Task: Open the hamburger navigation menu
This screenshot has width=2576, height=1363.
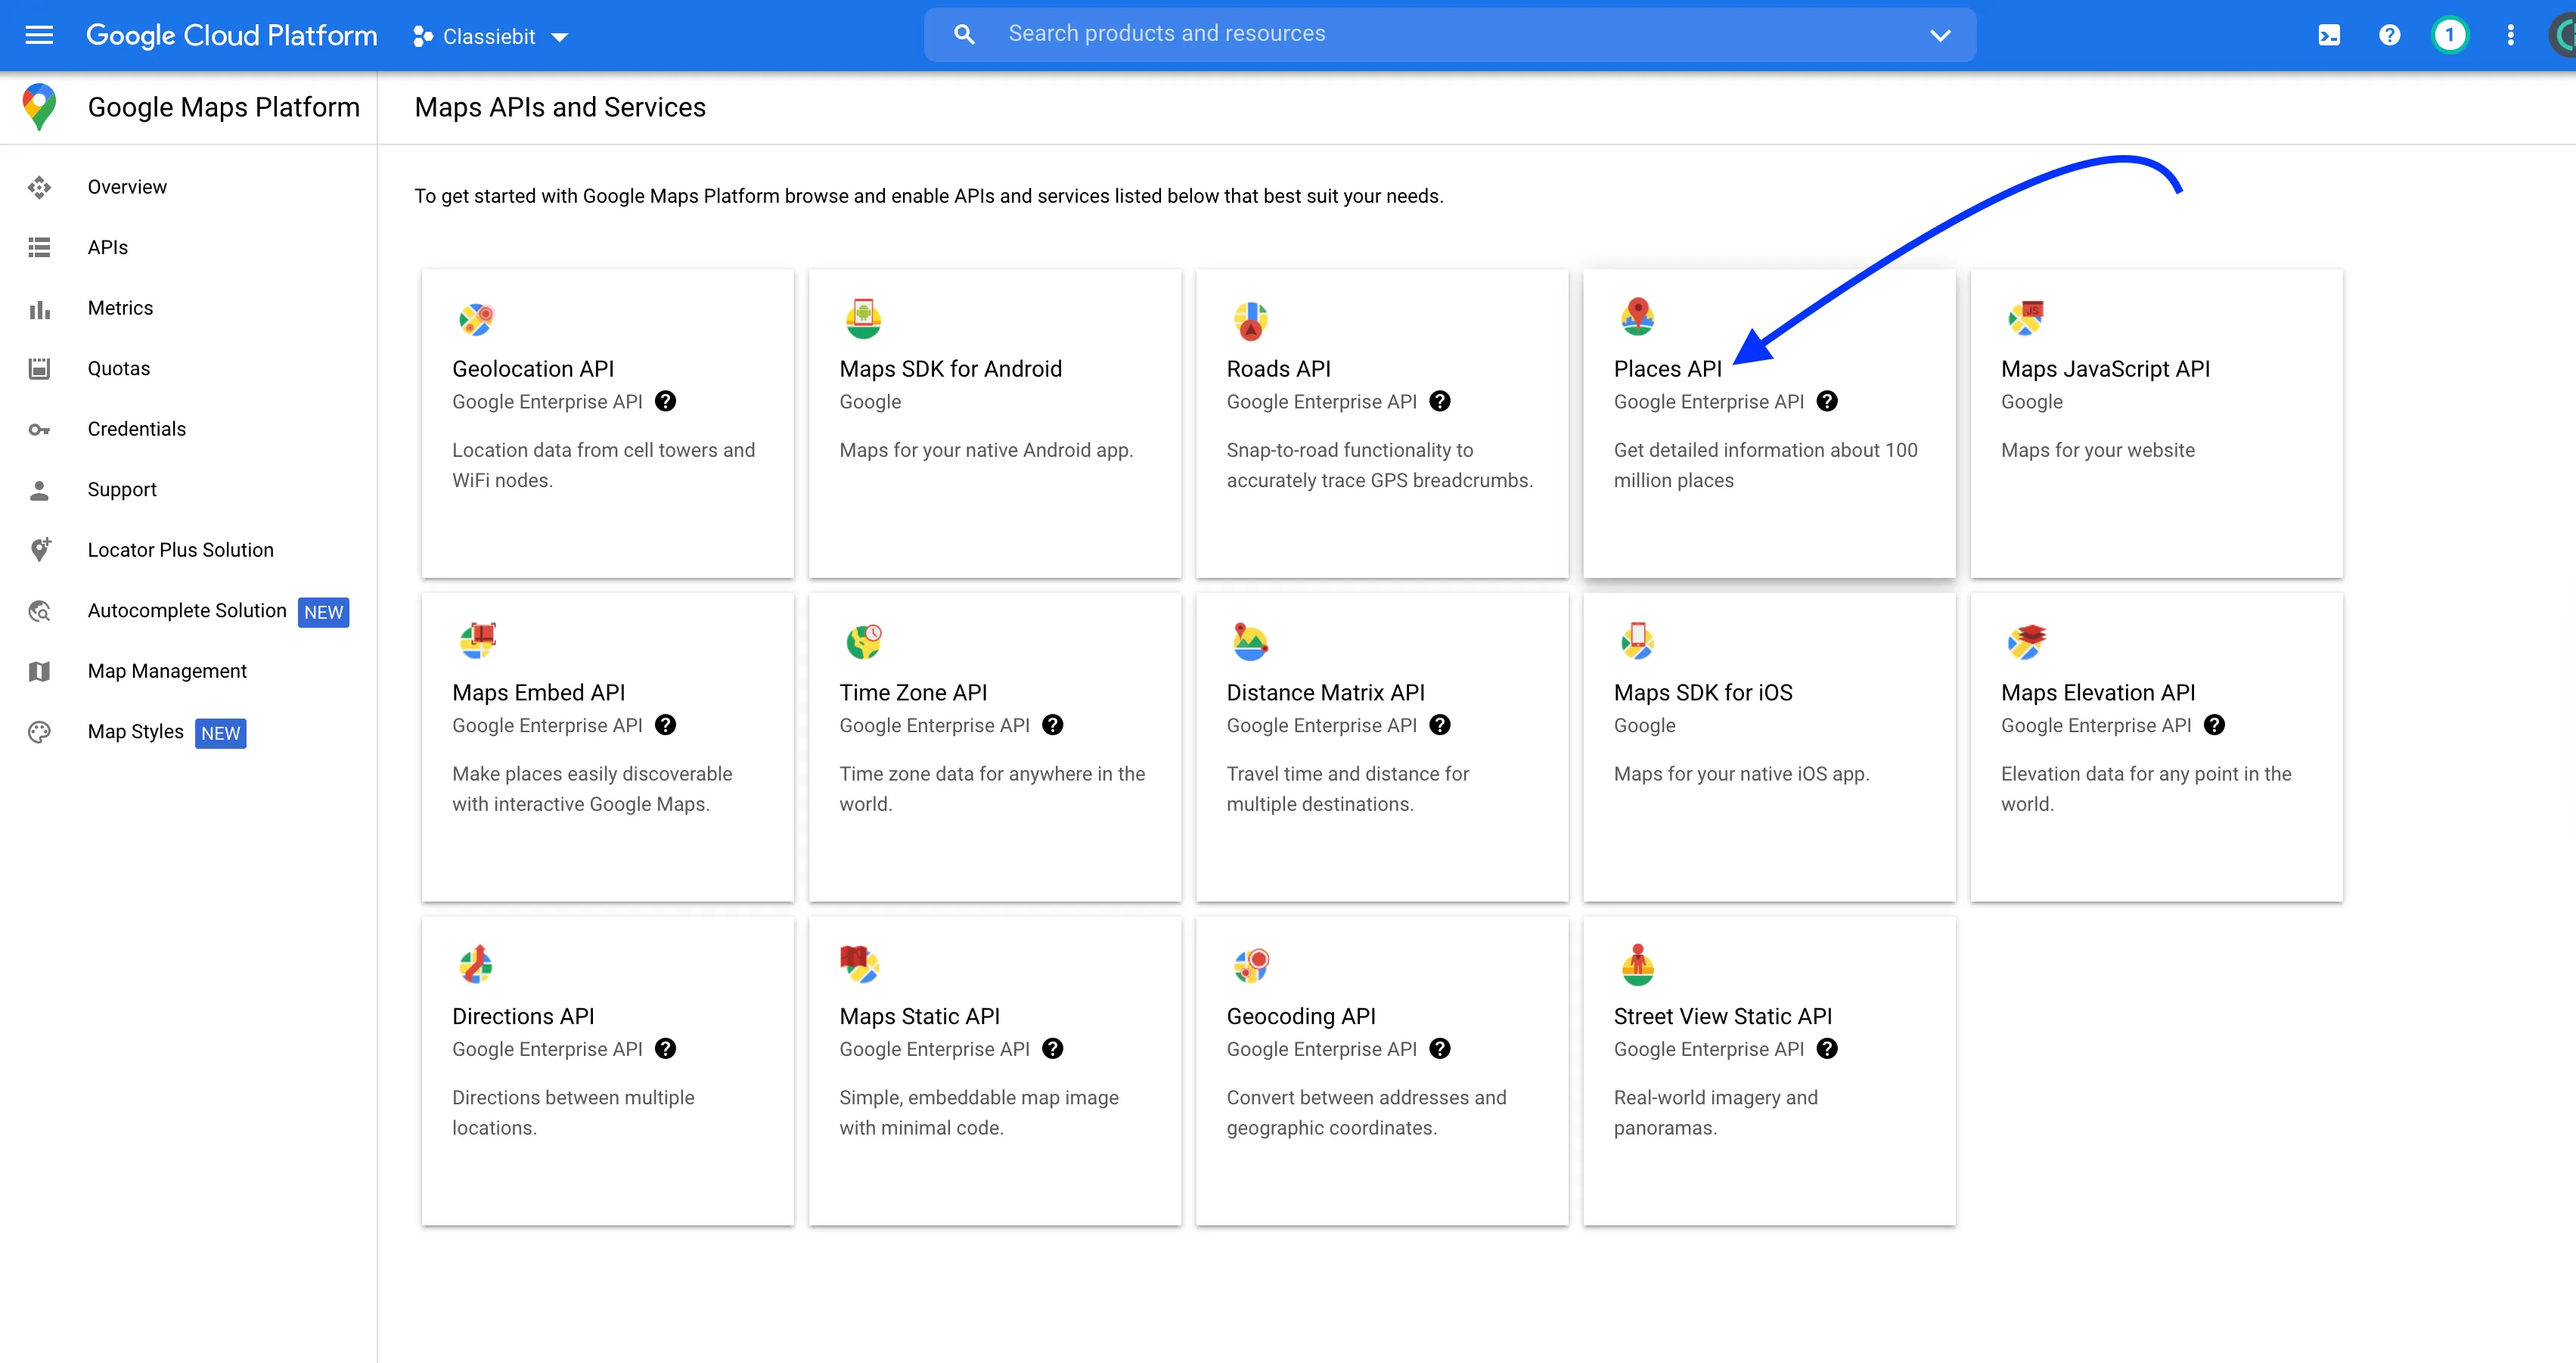Action: tap(39, 35)
